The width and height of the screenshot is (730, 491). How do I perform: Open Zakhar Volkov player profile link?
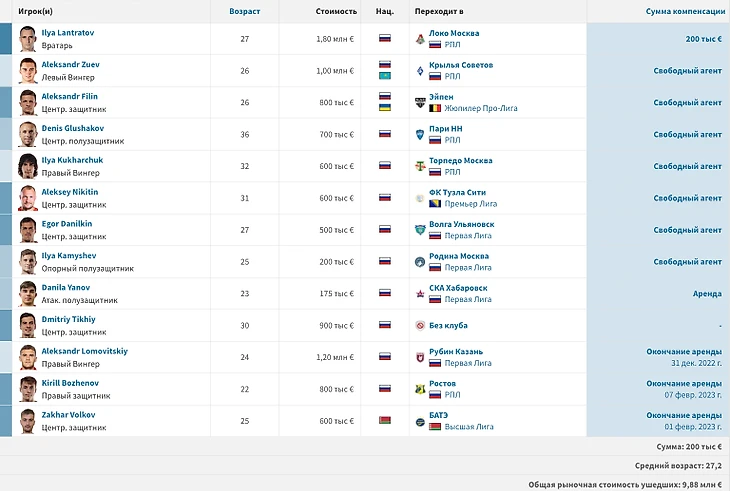68,415
